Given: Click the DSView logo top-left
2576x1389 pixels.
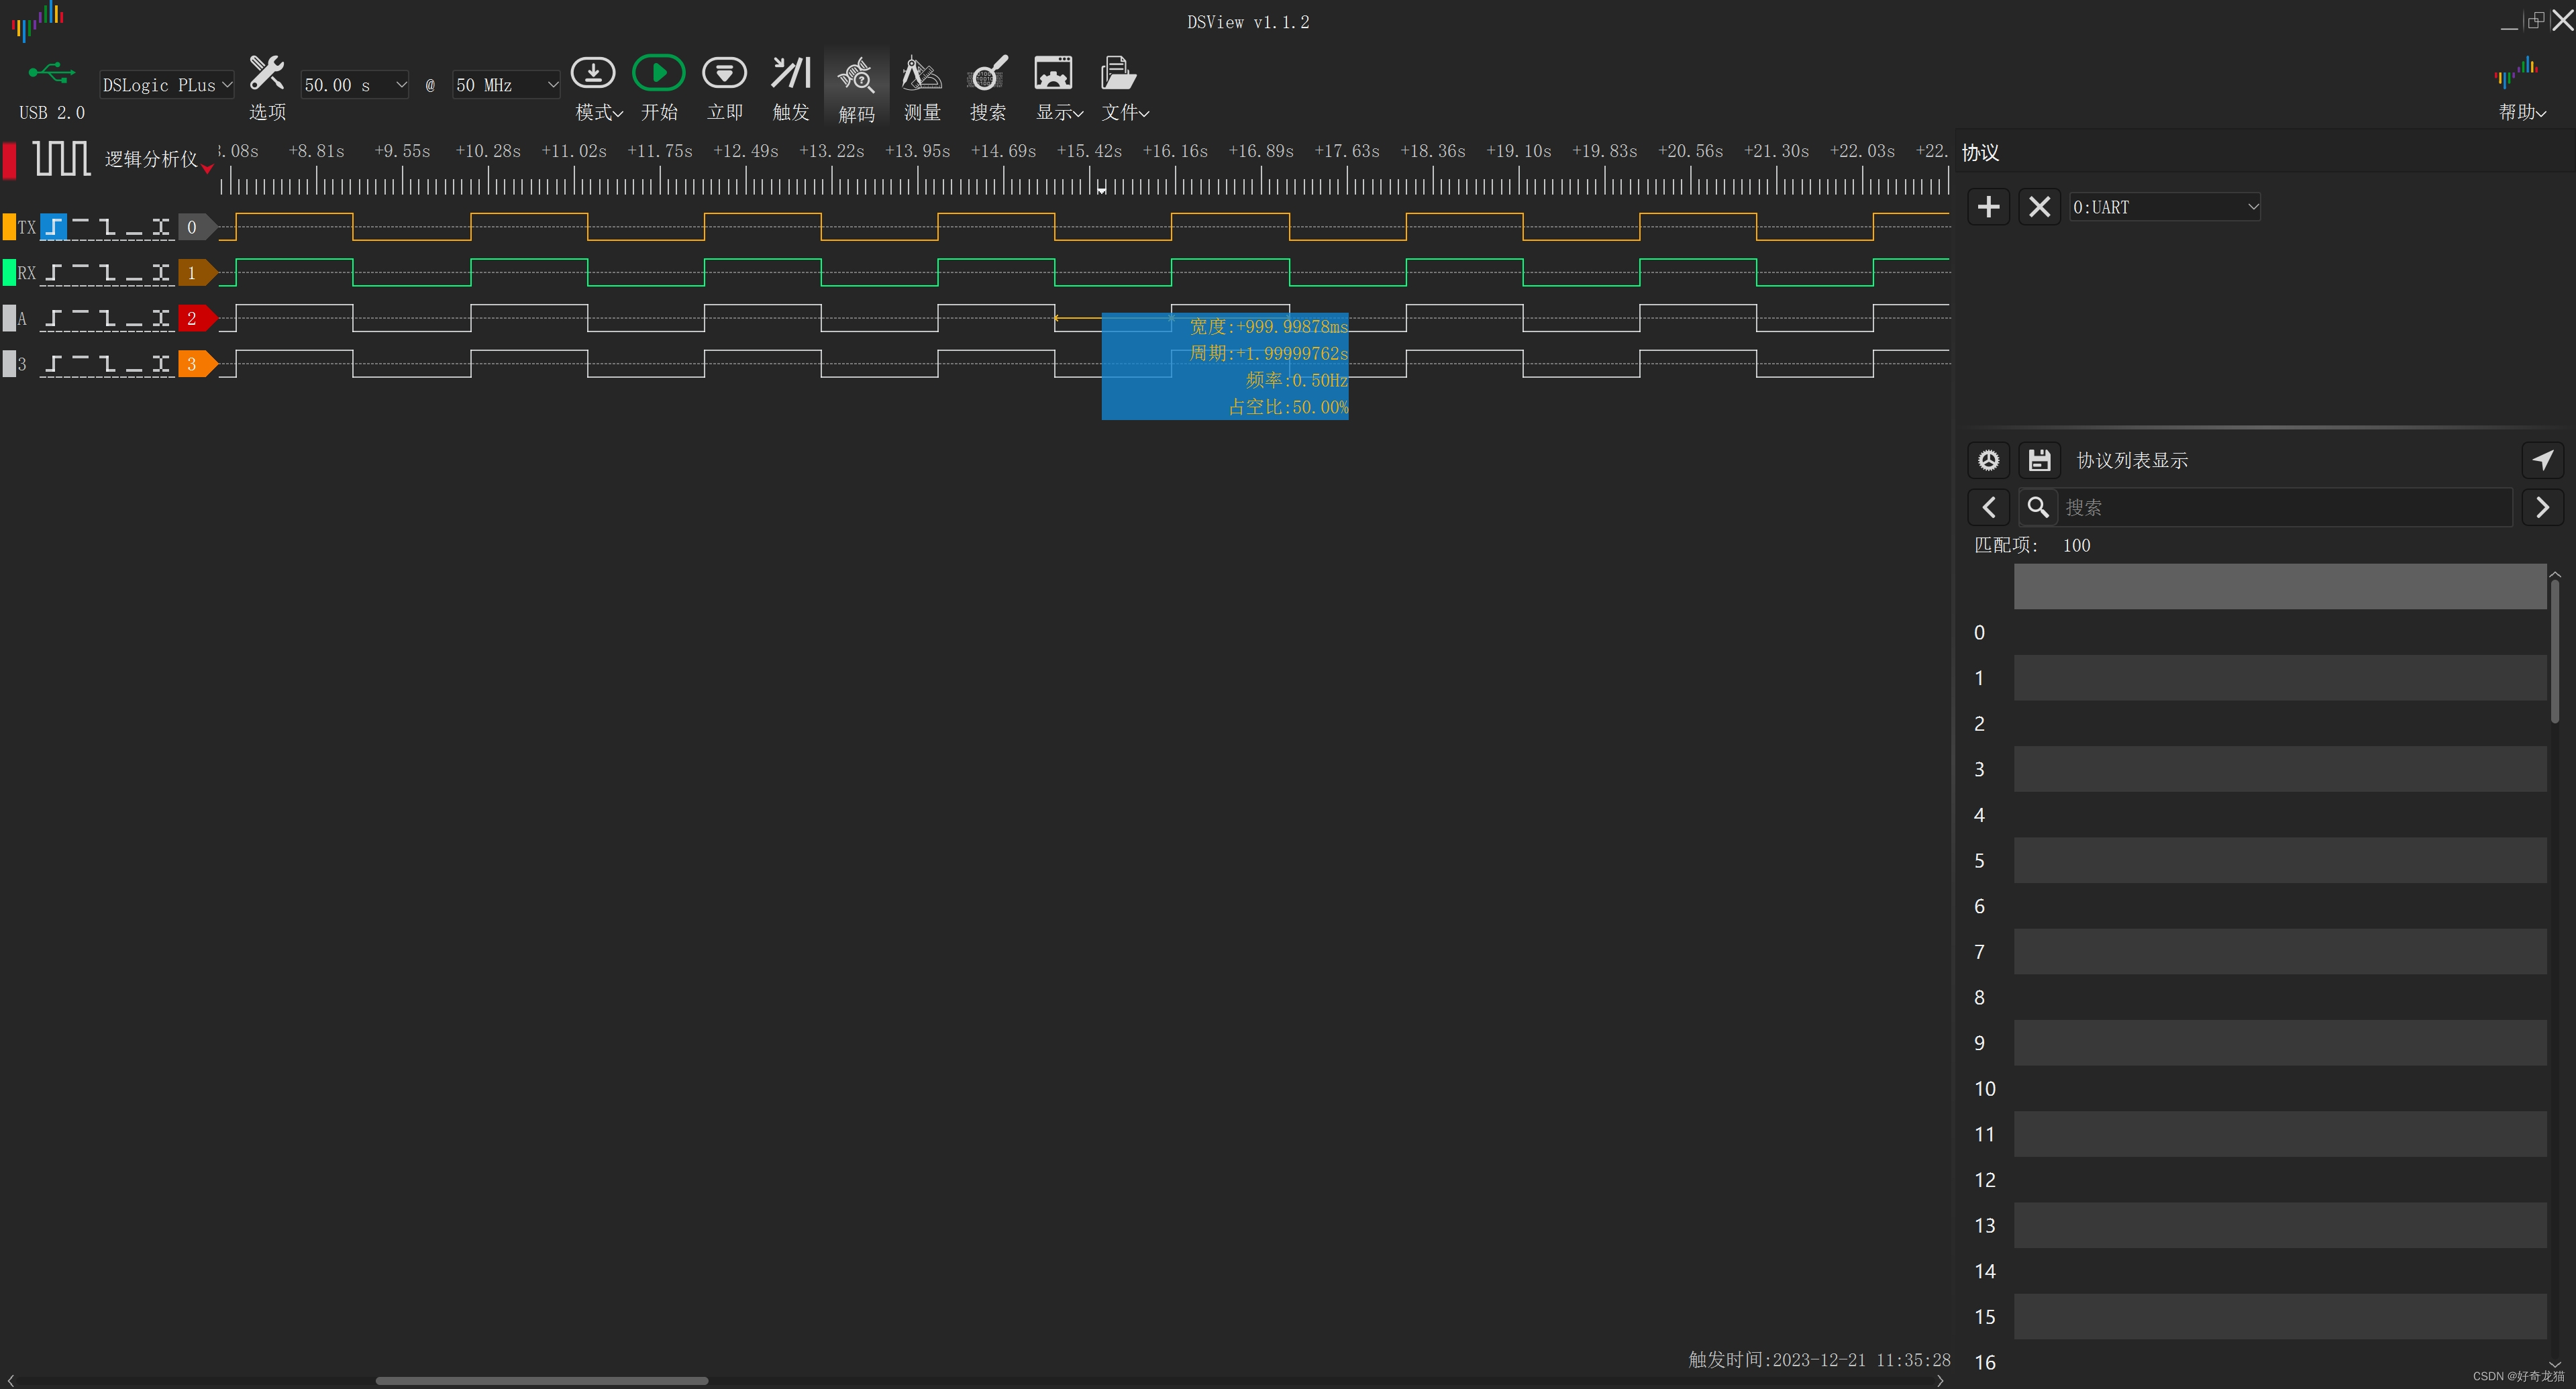Looking at the screenshot, I should pyautogui.click(x=38, y=20).
